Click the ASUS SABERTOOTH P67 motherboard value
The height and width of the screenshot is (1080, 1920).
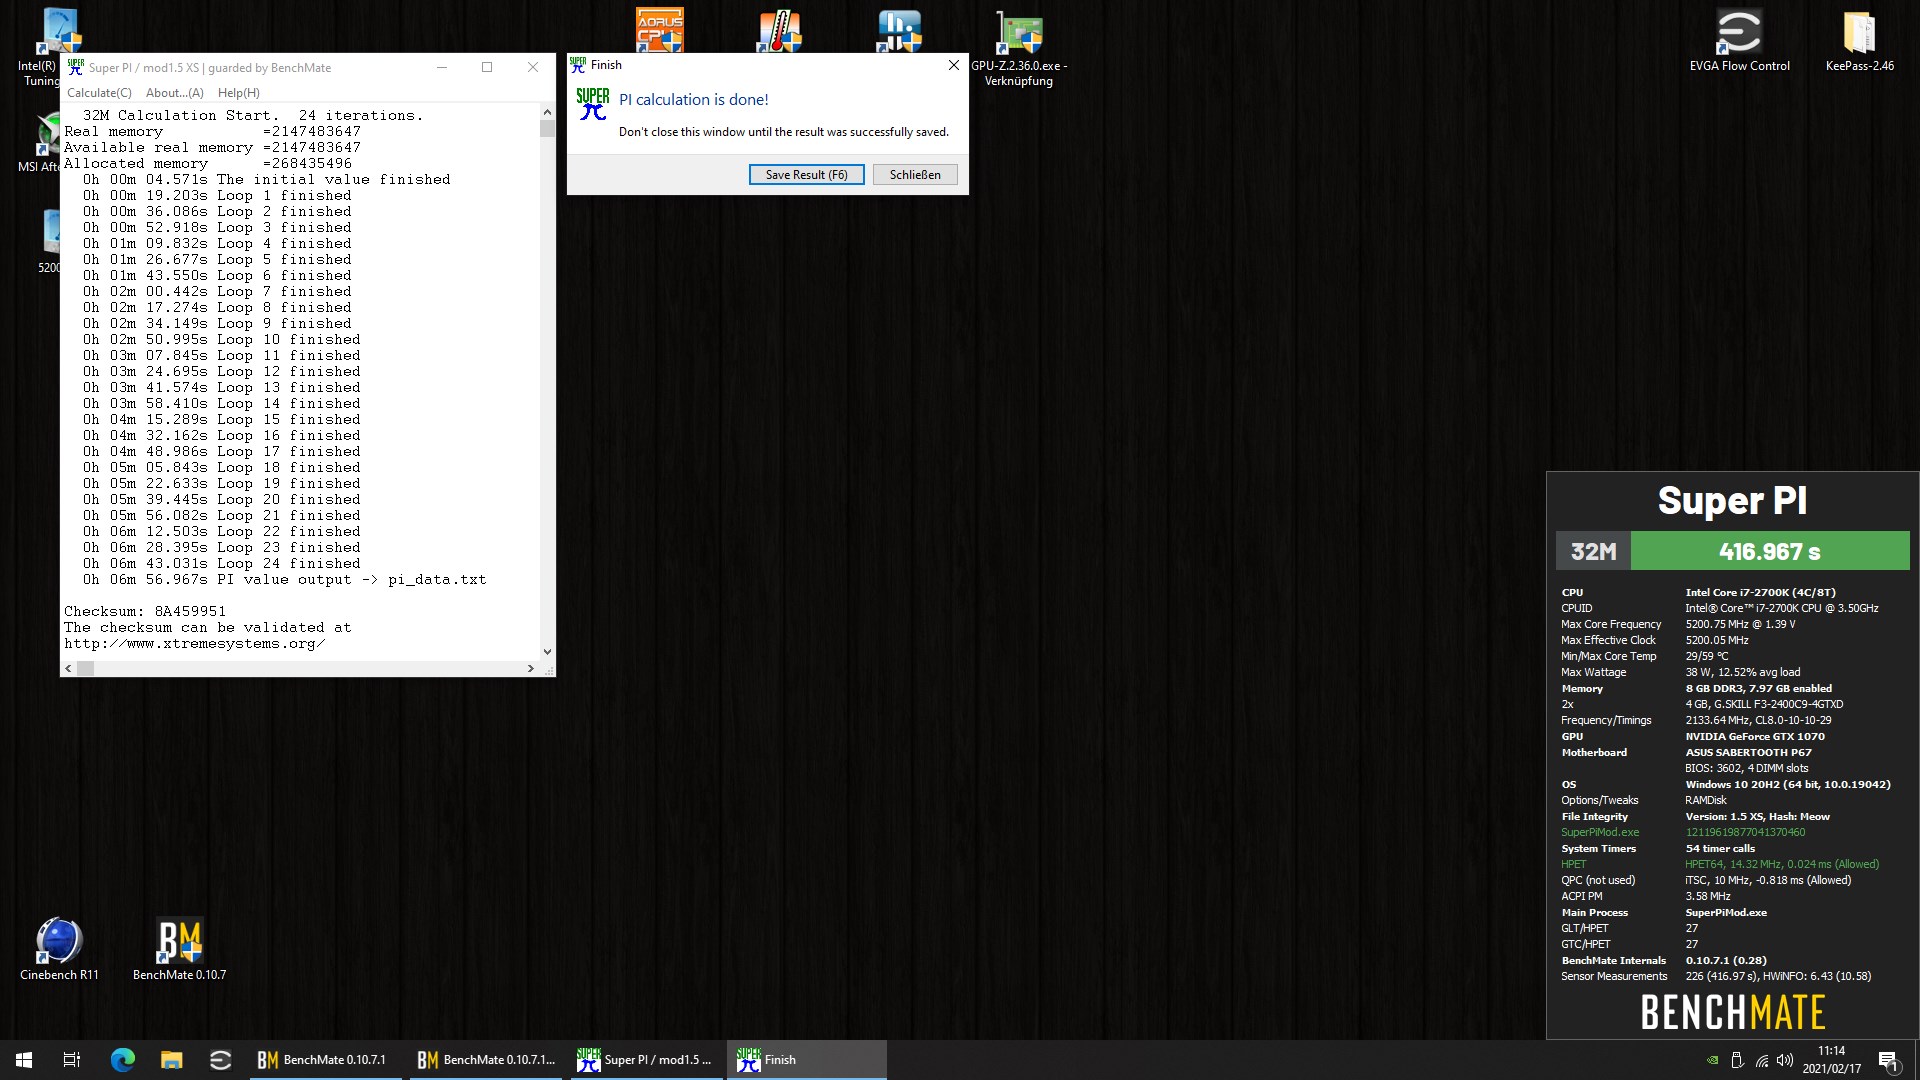coord(1748,752)
